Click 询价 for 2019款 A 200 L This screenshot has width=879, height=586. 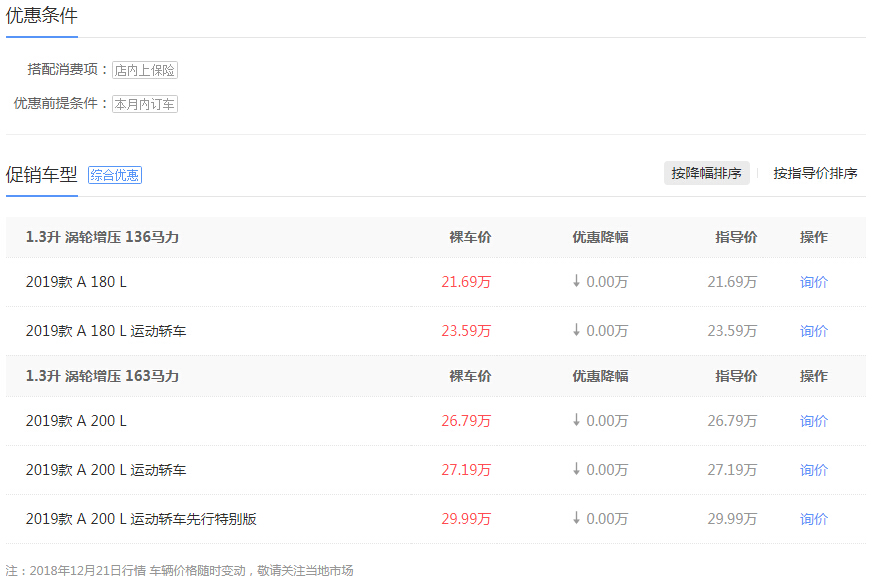point(813,421)
